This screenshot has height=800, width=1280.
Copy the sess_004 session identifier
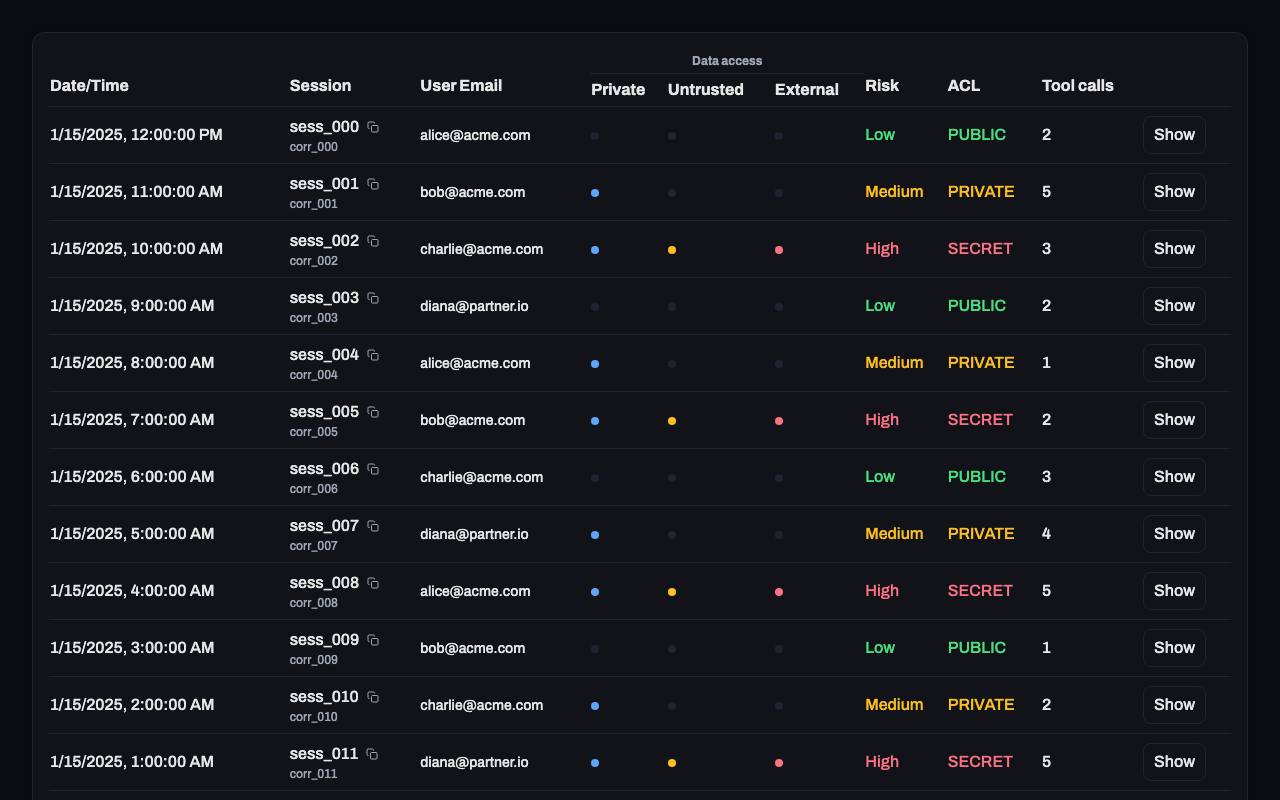pos(373,355)
